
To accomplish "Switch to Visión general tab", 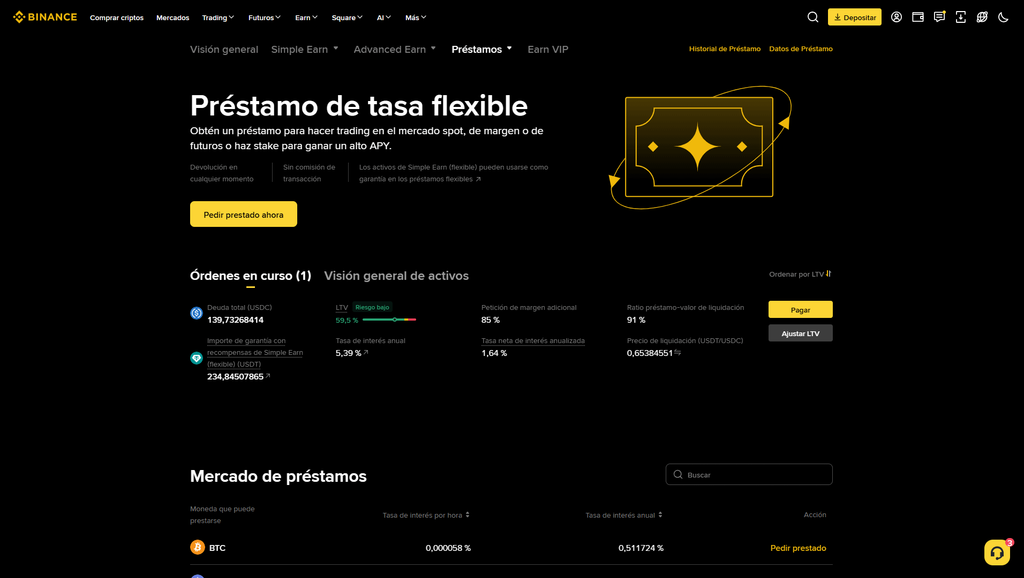I will pyautogui.click(x=224, y=49).
